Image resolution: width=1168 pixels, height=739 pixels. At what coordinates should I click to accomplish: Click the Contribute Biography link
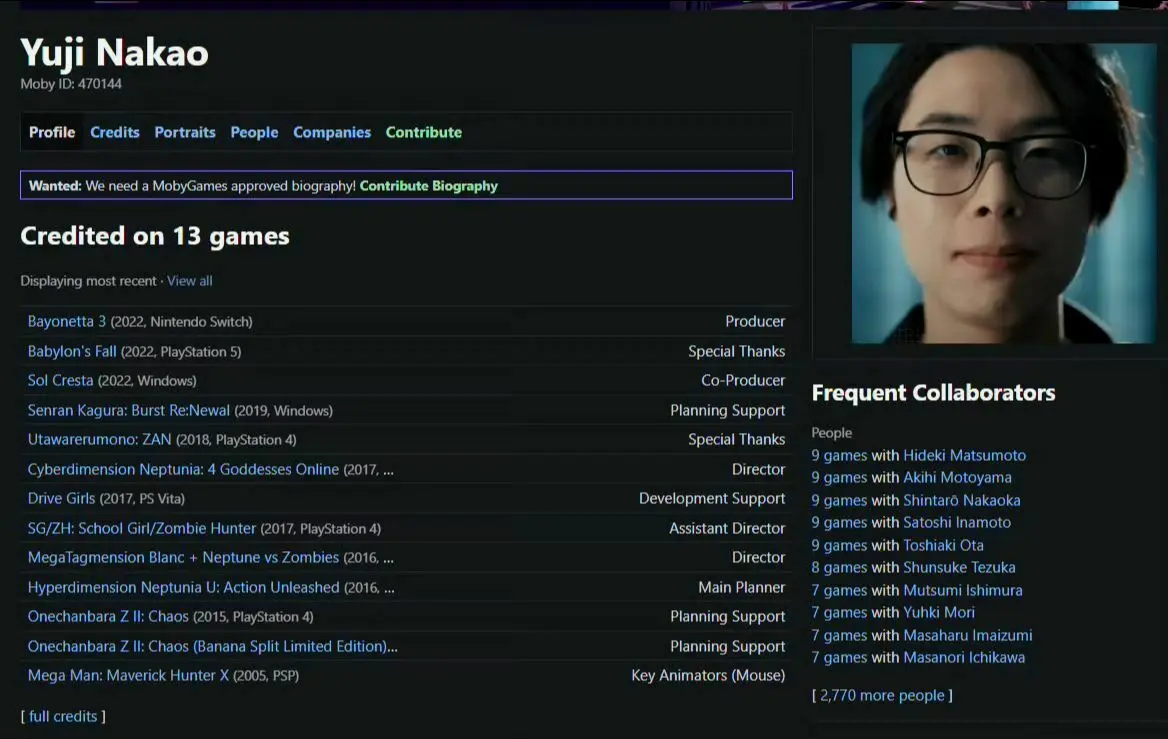tap(428, 186)
